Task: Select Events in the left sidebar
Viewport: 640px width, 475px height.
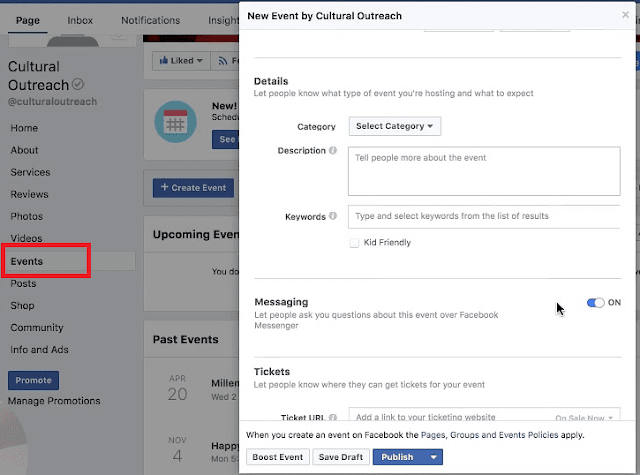Action: click(27, 262)
